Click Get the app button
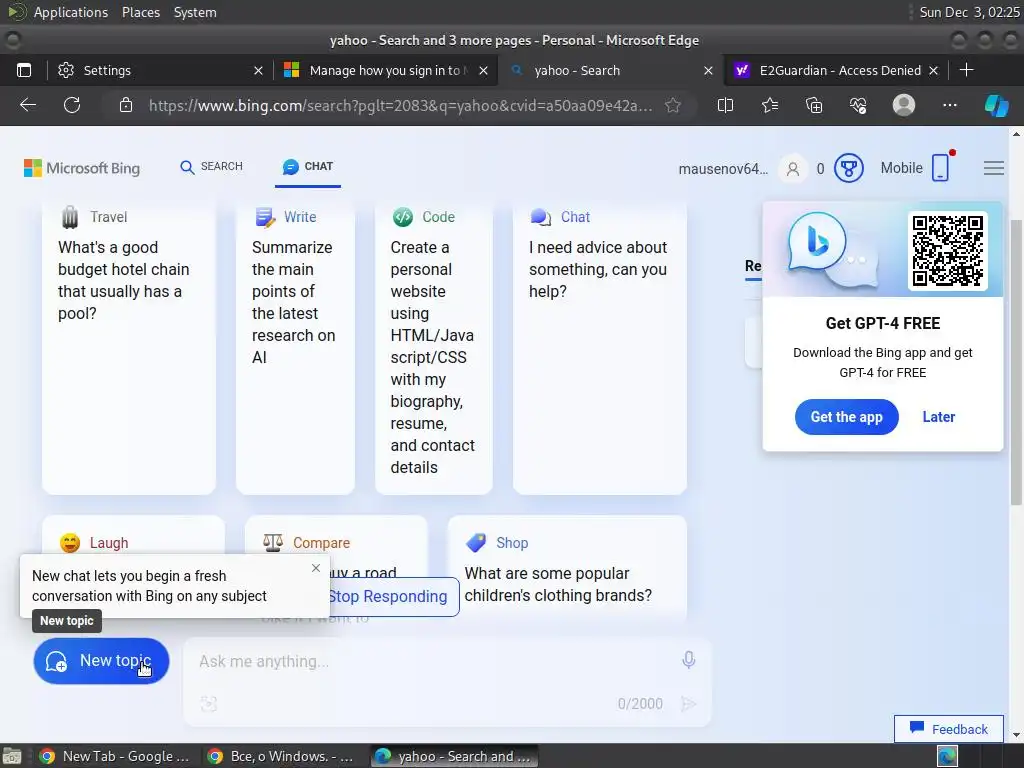Image resolution: width=1024 pixels, height=768 pixels. coord(846,417)
